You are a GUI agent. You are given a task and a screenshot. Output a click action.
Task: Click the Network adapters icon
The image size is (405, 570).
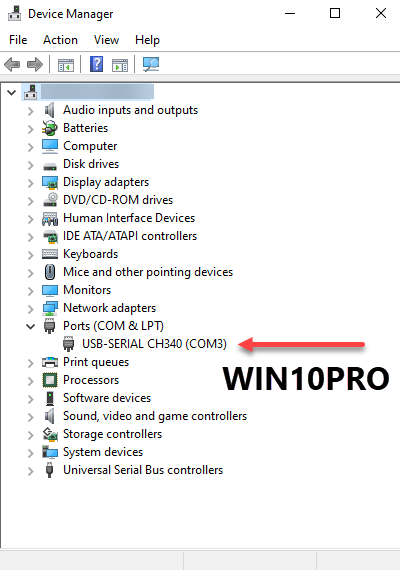[50, 308]
